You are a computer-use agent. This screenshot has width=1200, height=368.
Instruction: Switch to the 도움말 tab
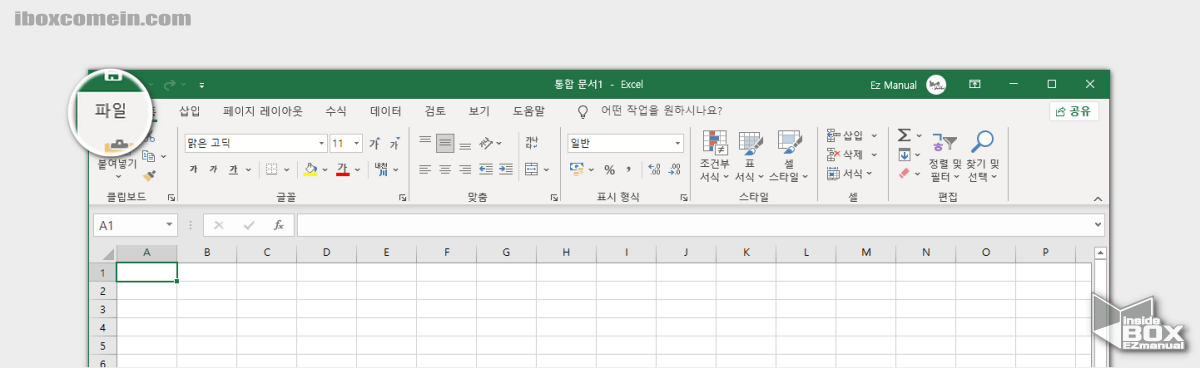pos(529,111)
